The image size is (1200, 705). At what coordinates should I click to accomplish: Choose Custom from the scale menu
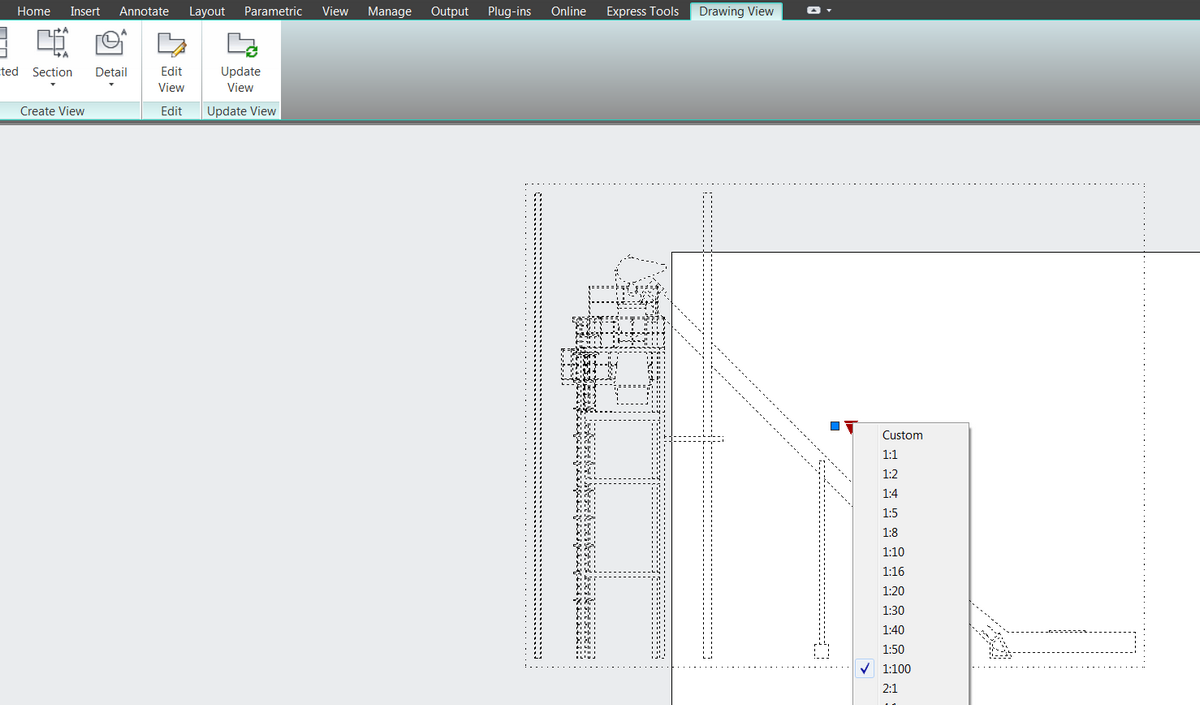(902, 435)
